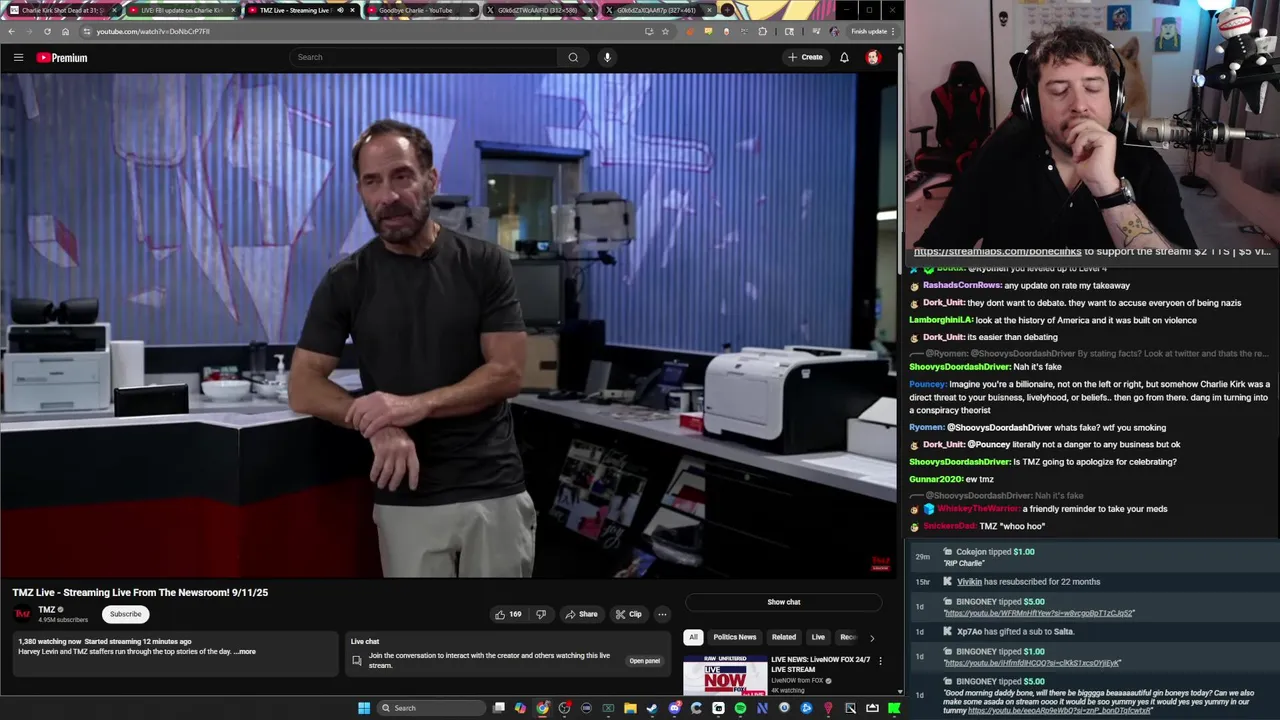This screenshot has width=1280, height=720.
Task: Open Task View on the taskbar
Action: 498,708
